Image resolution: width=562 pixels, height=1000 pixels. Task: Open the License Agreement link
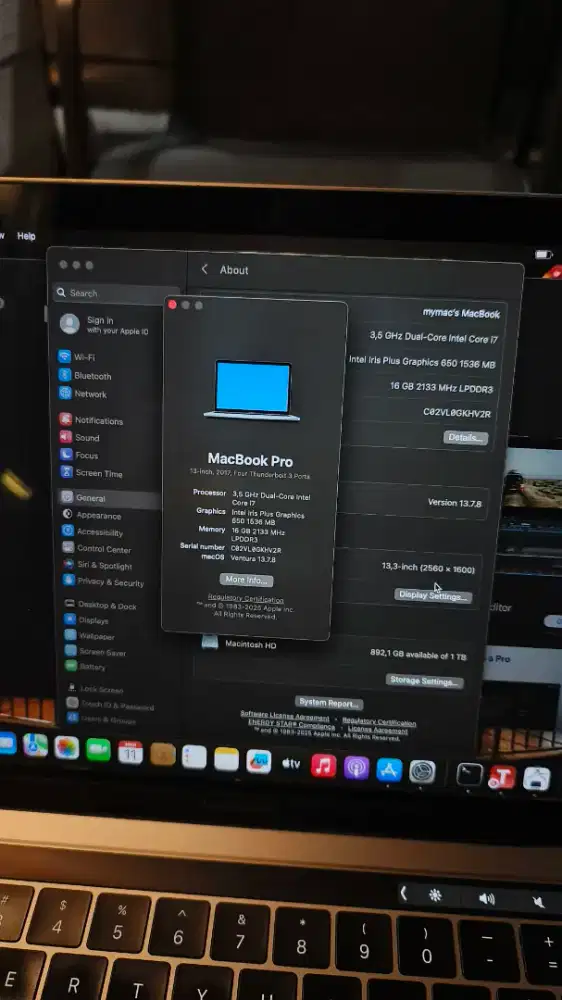click(378, 730)
